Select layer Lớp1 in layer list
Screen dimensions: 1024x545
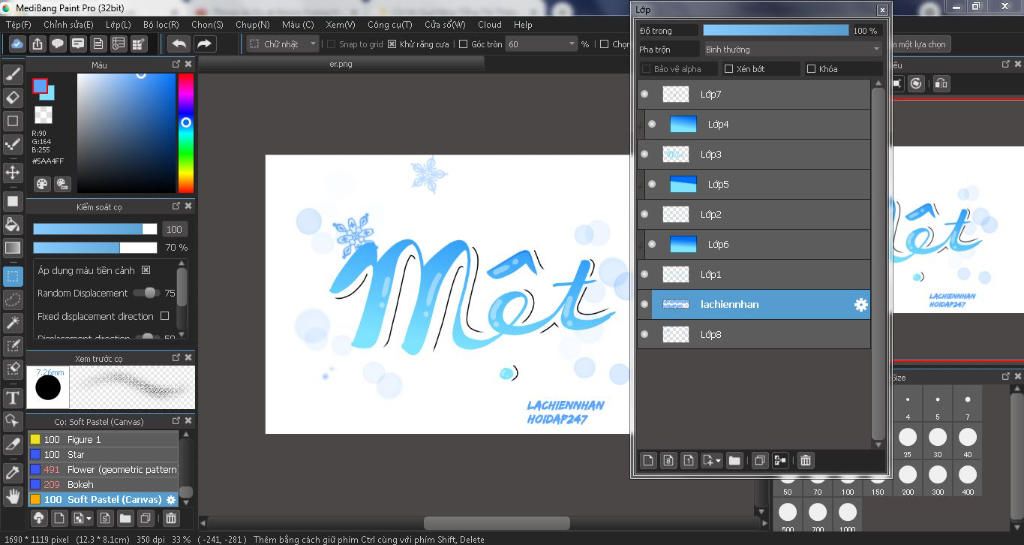754,274
